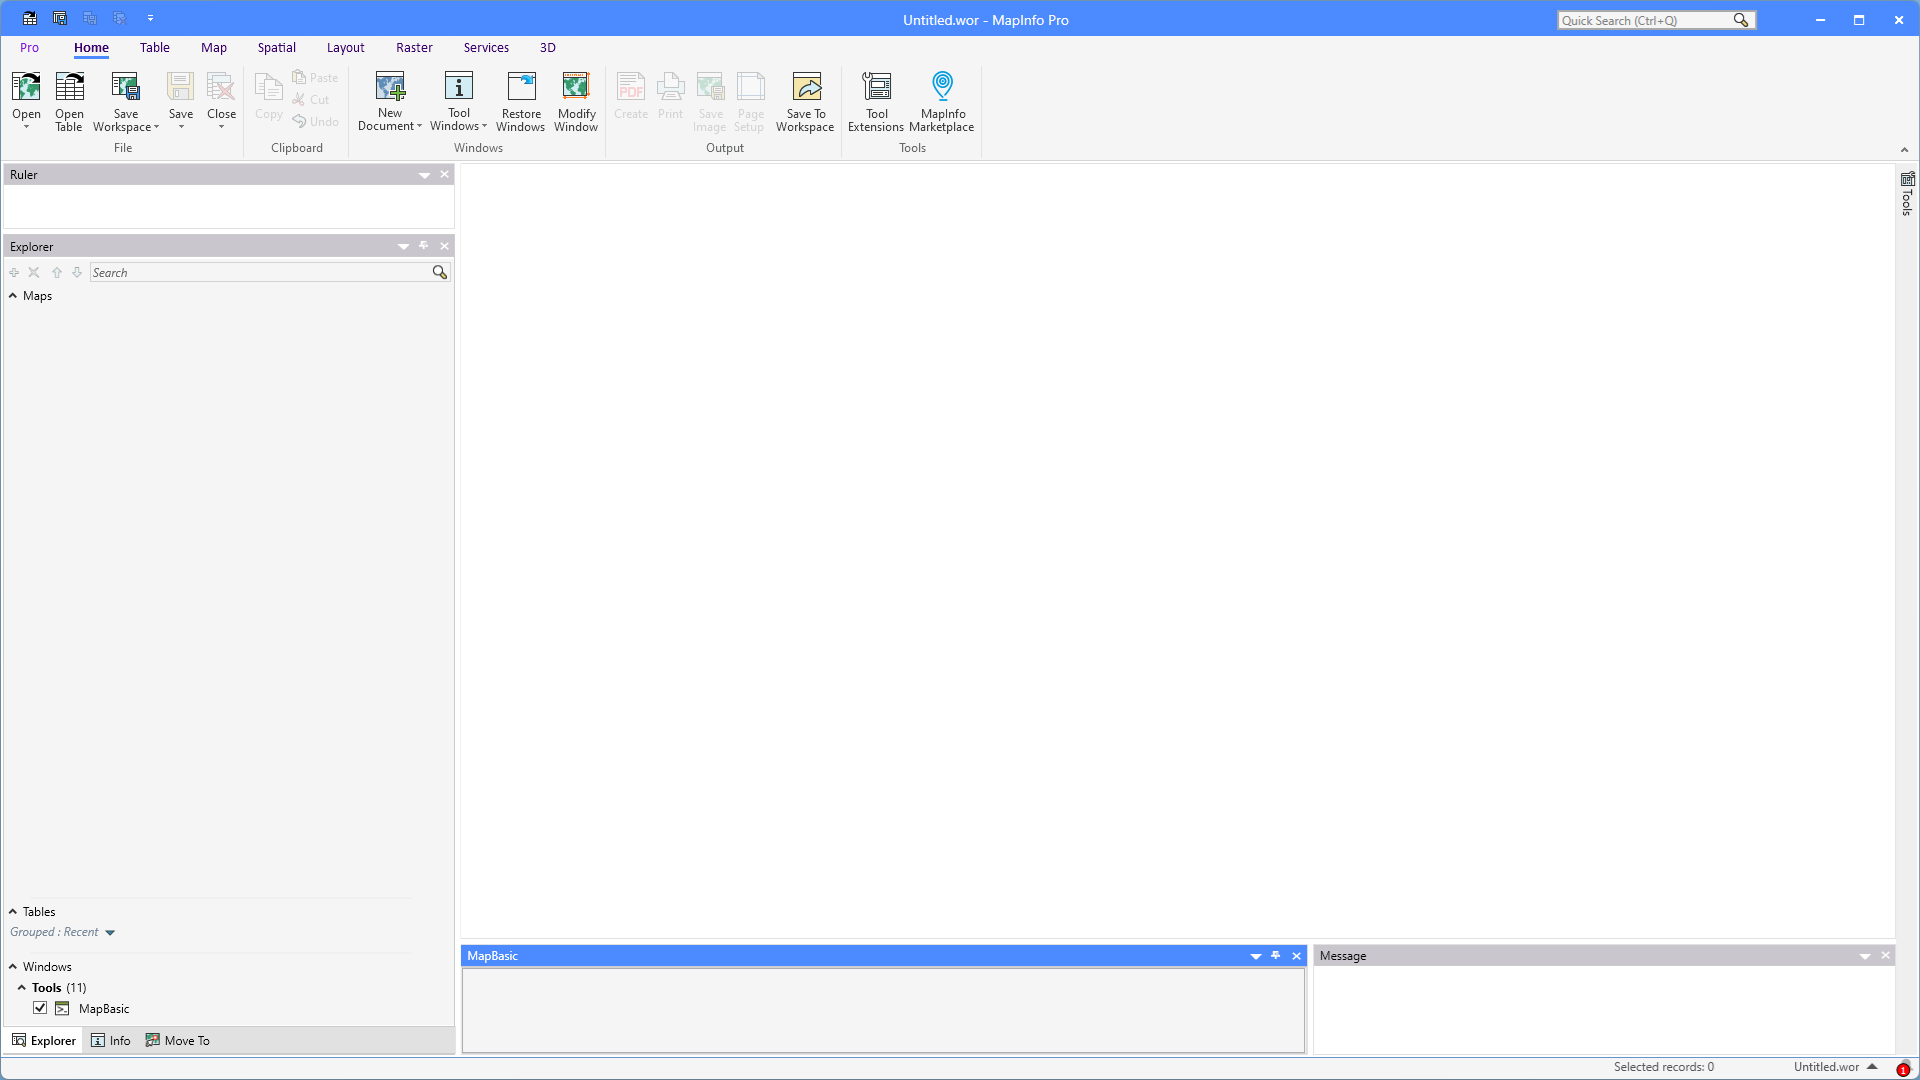Click the Open Table icon
Screen dimensions: 1920x1080
[69, 88]
